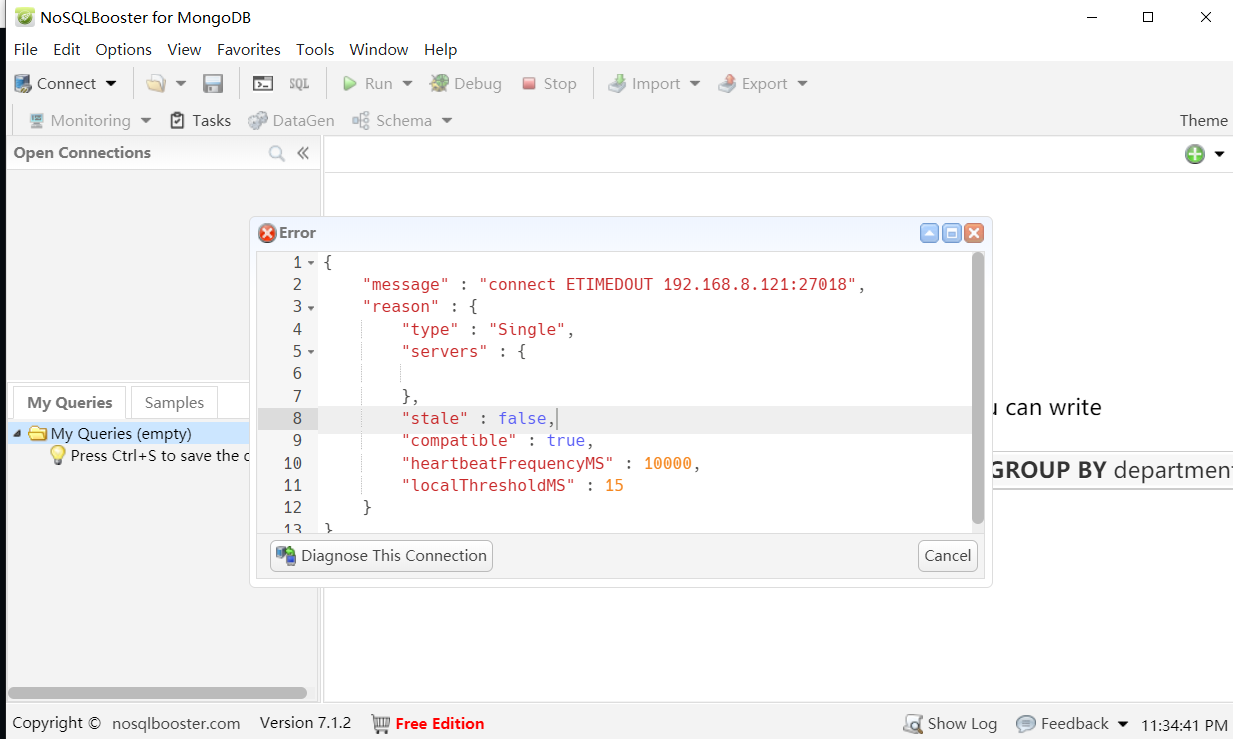Click the heartbeatFrequencyMS value 10000
Screen dimensions: 1233x739
click(x=668, y=463)
